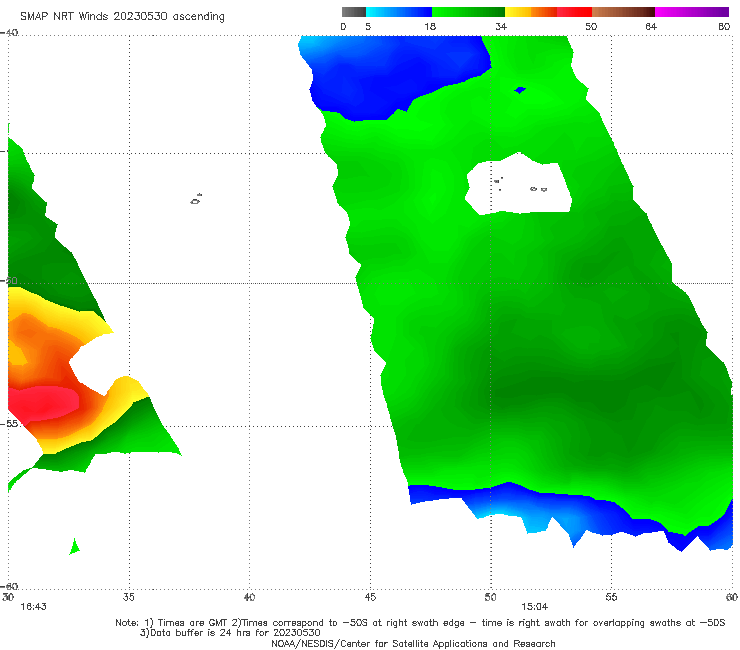Click the '64' color bar label

click(651, 27)
